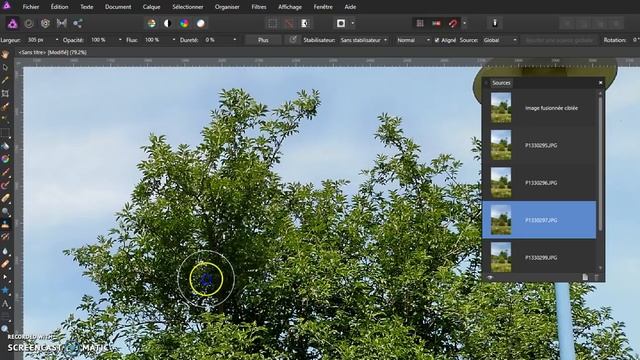Select the Flood Fill bucket tool

tap(5, 146)
